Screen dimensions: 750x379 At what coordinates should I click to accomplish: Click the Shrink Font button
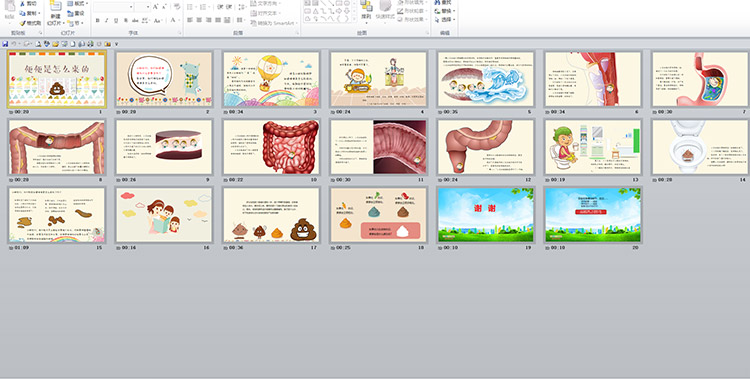coord(164,7)
